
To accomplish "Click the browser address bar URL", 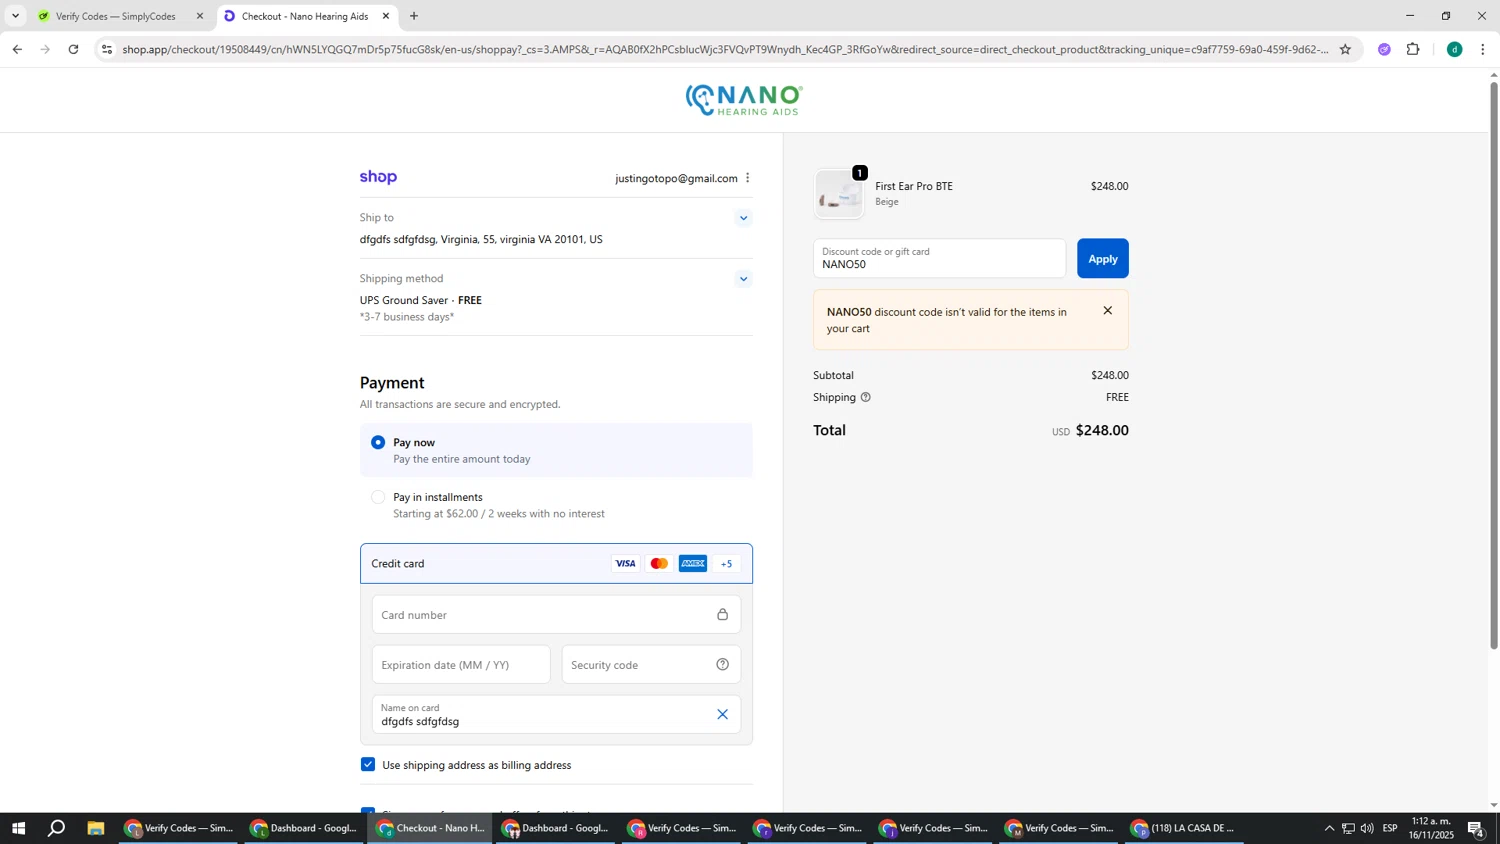I will pos(725,49).
